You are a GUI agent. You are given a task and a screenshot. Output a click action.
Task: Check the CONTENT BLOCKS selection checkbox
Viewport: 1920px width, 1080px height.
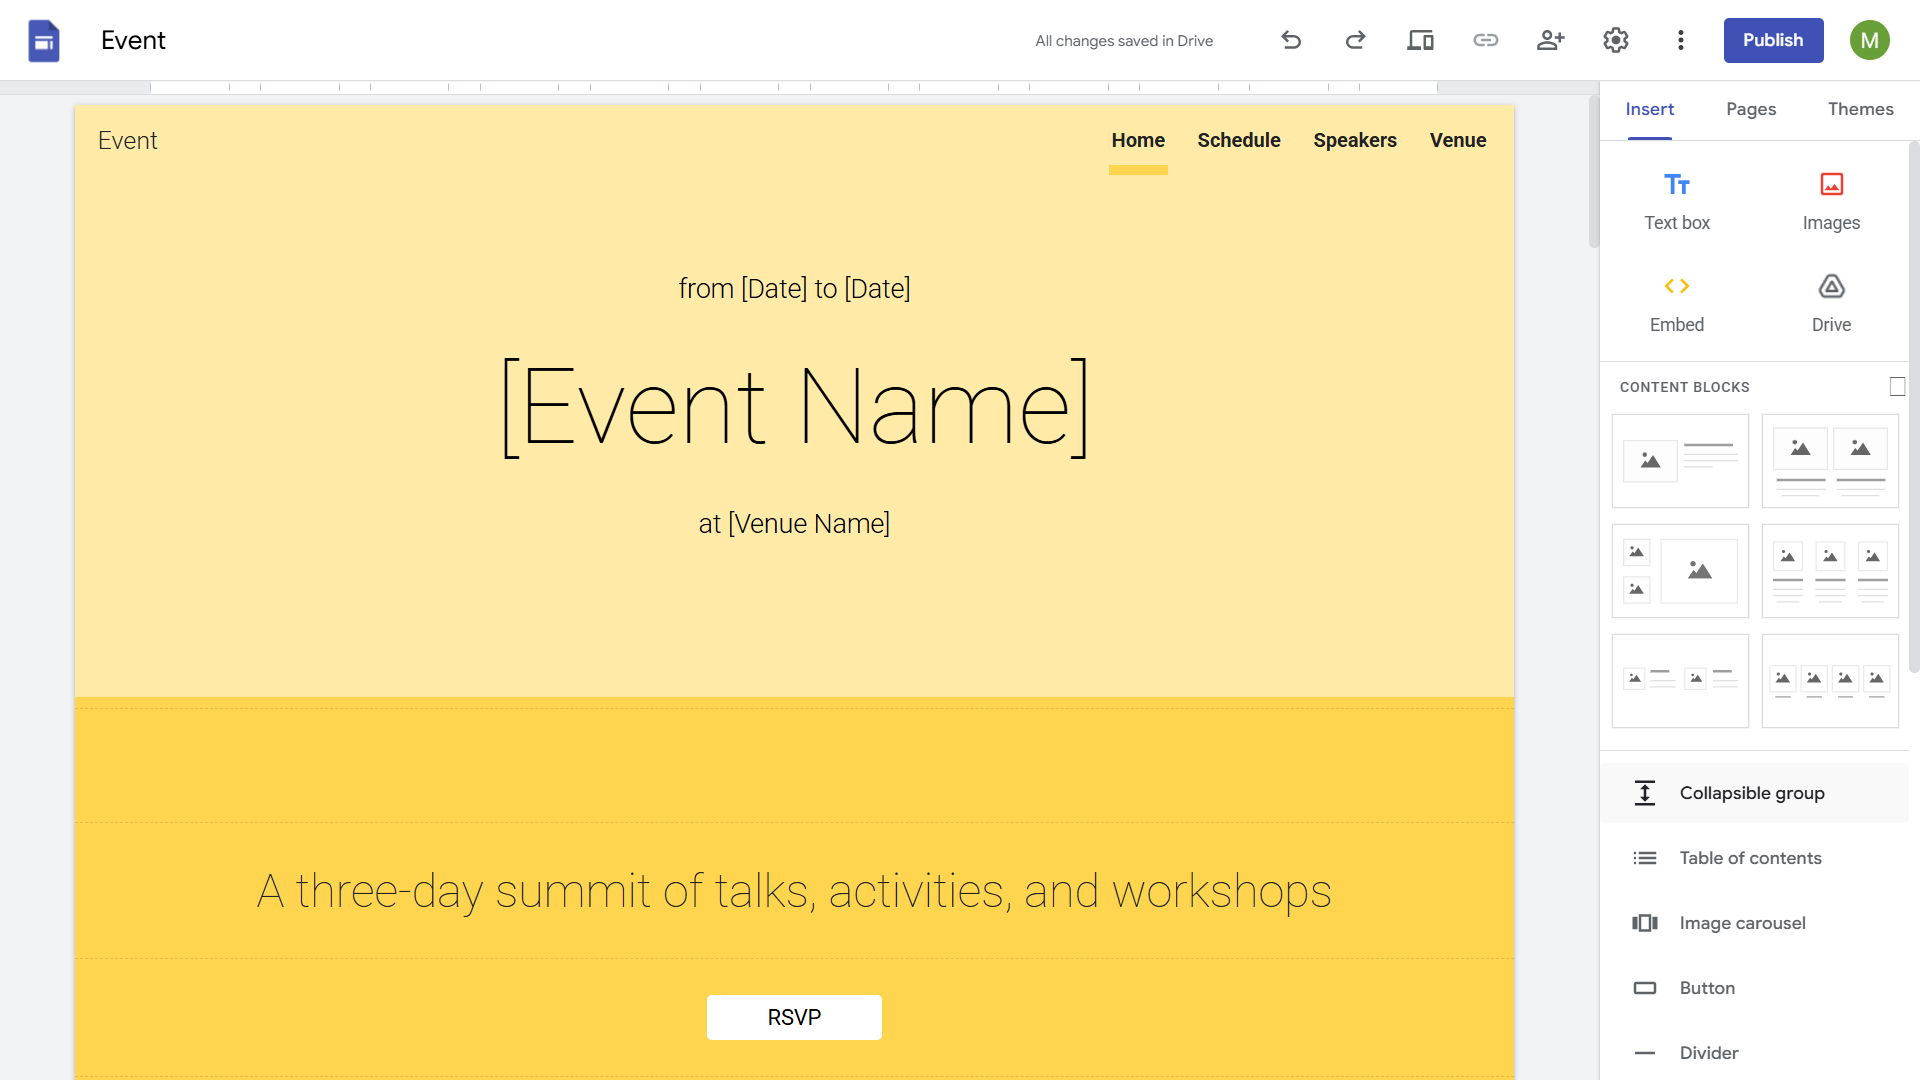click(x=1899, y=386)
